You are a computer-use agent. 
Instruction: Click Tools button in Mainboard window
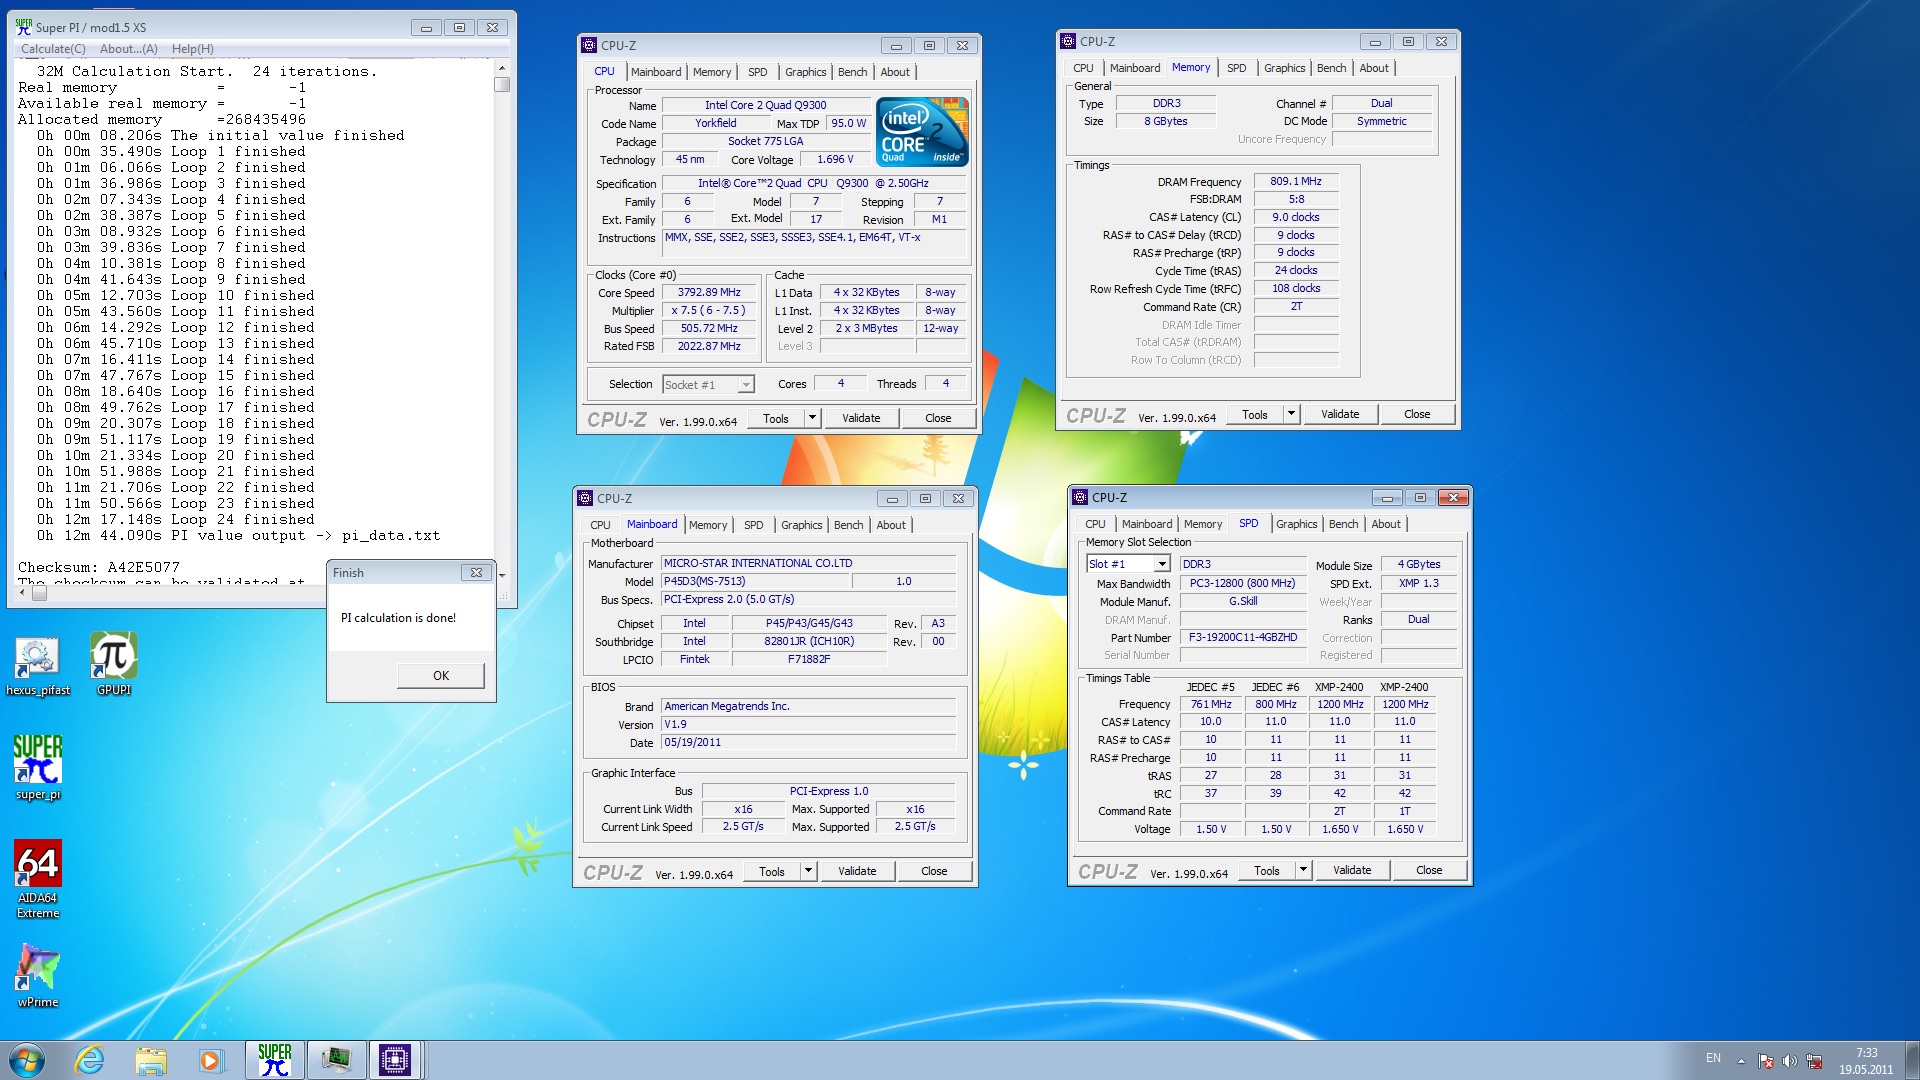(x=772, y=871)
